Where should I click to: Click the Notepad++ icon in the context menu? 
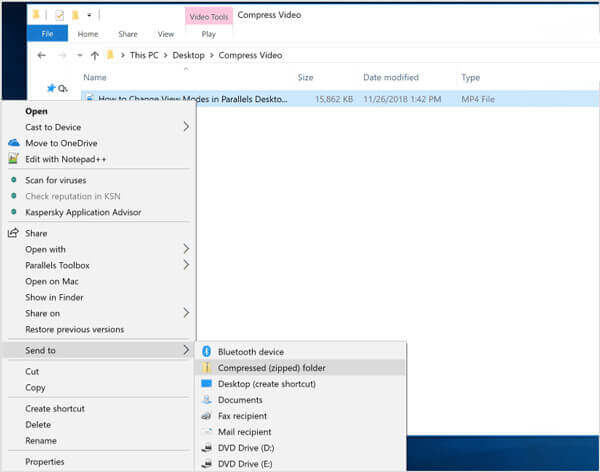click(13, 158)
